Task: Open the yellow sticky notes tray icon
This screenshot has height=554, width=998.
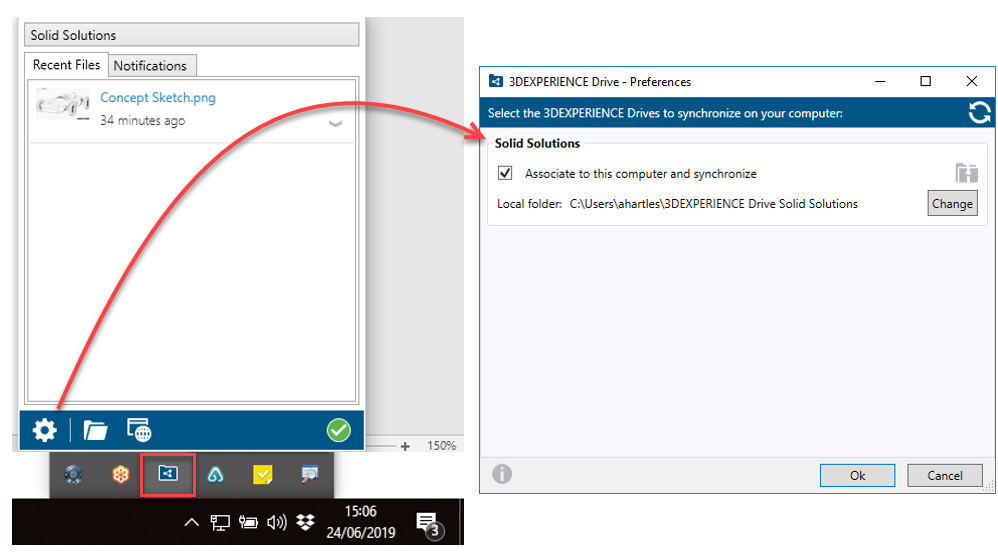Action: [262, 476]
